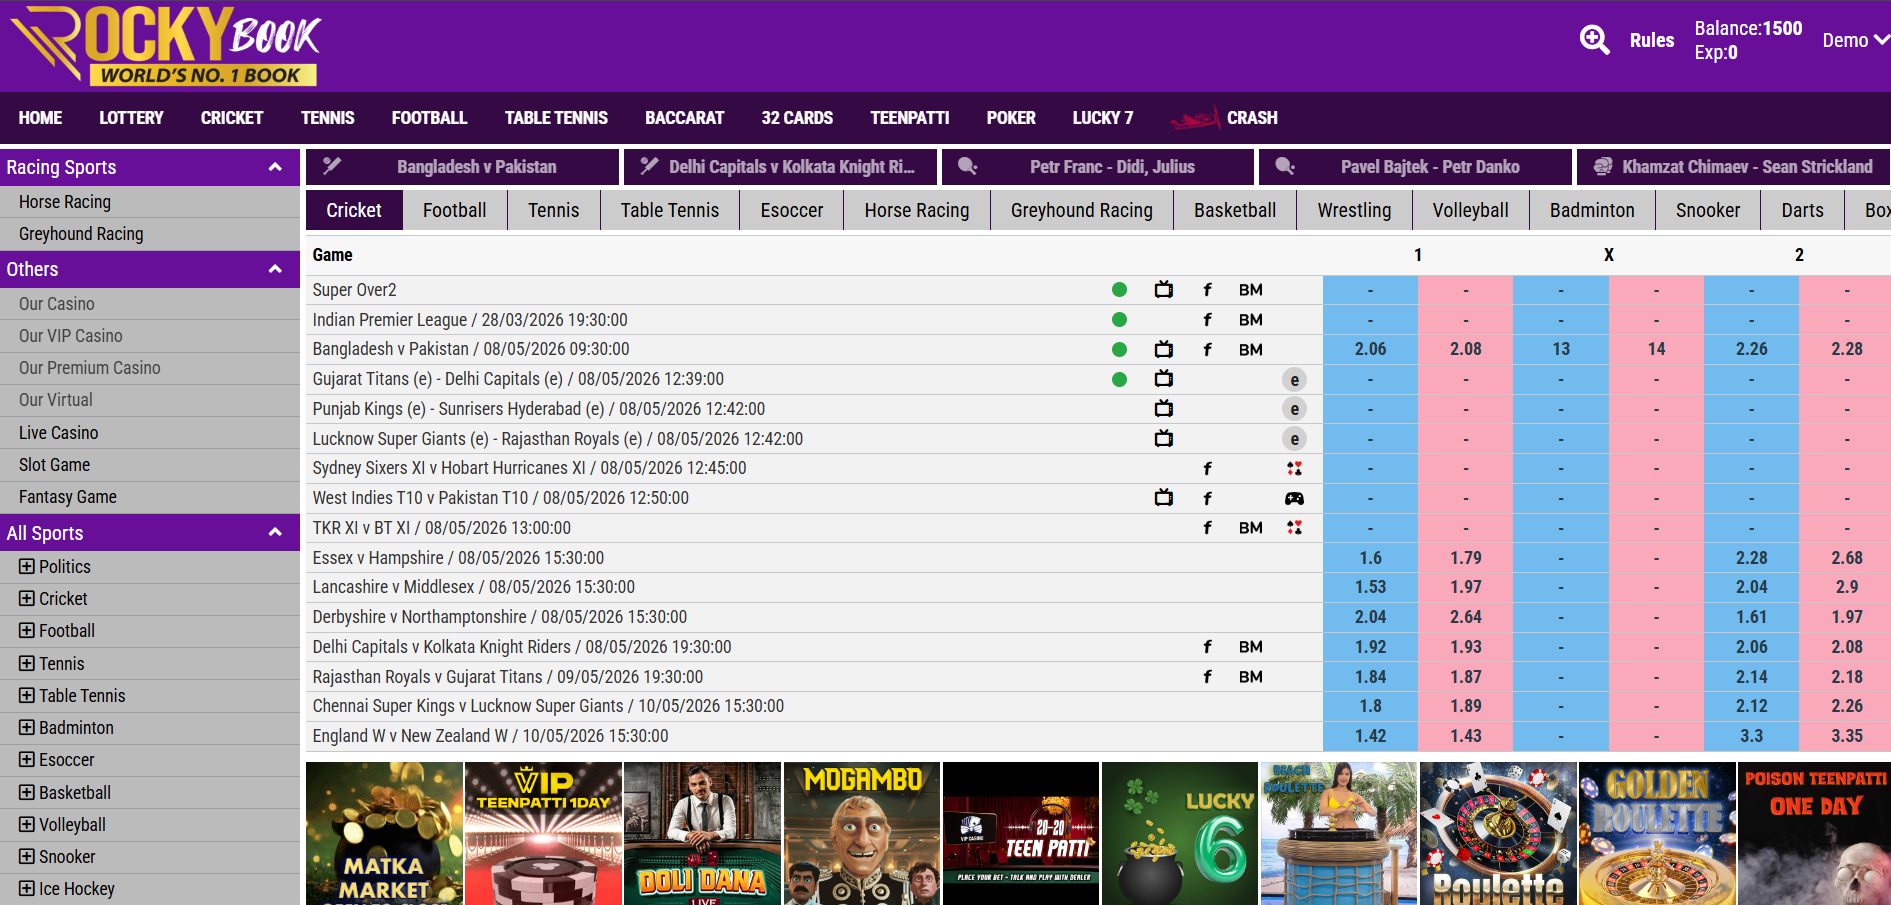Screen dimensions: 1891x905
Task: Click the 'f' icon for Sydney Sixers XI row
Action: (x=1207, y=468)
